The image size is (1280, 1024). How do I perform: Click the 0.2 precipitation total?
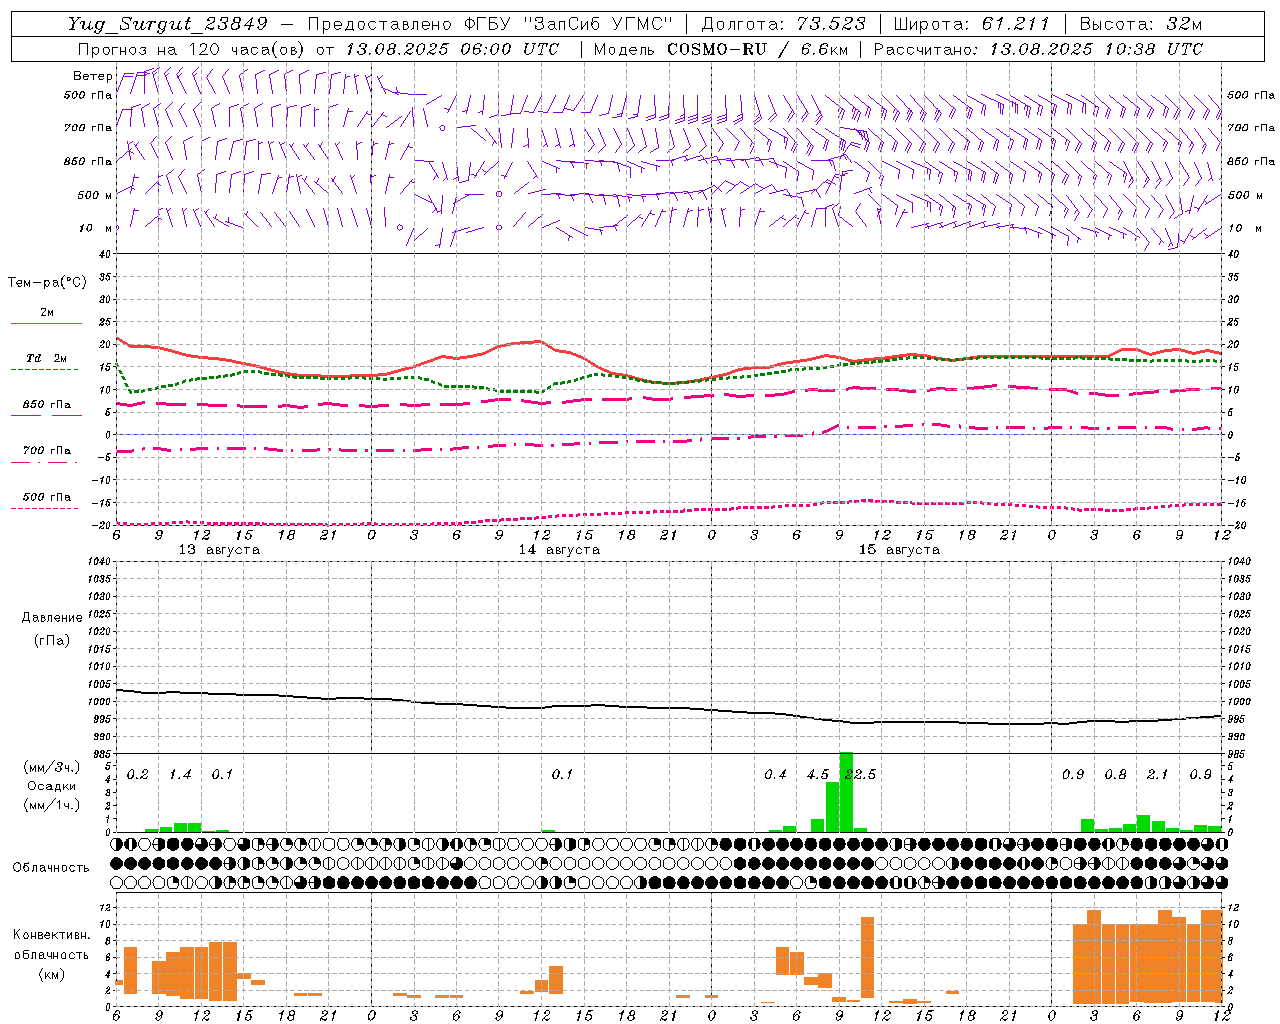tap(138, 775)
